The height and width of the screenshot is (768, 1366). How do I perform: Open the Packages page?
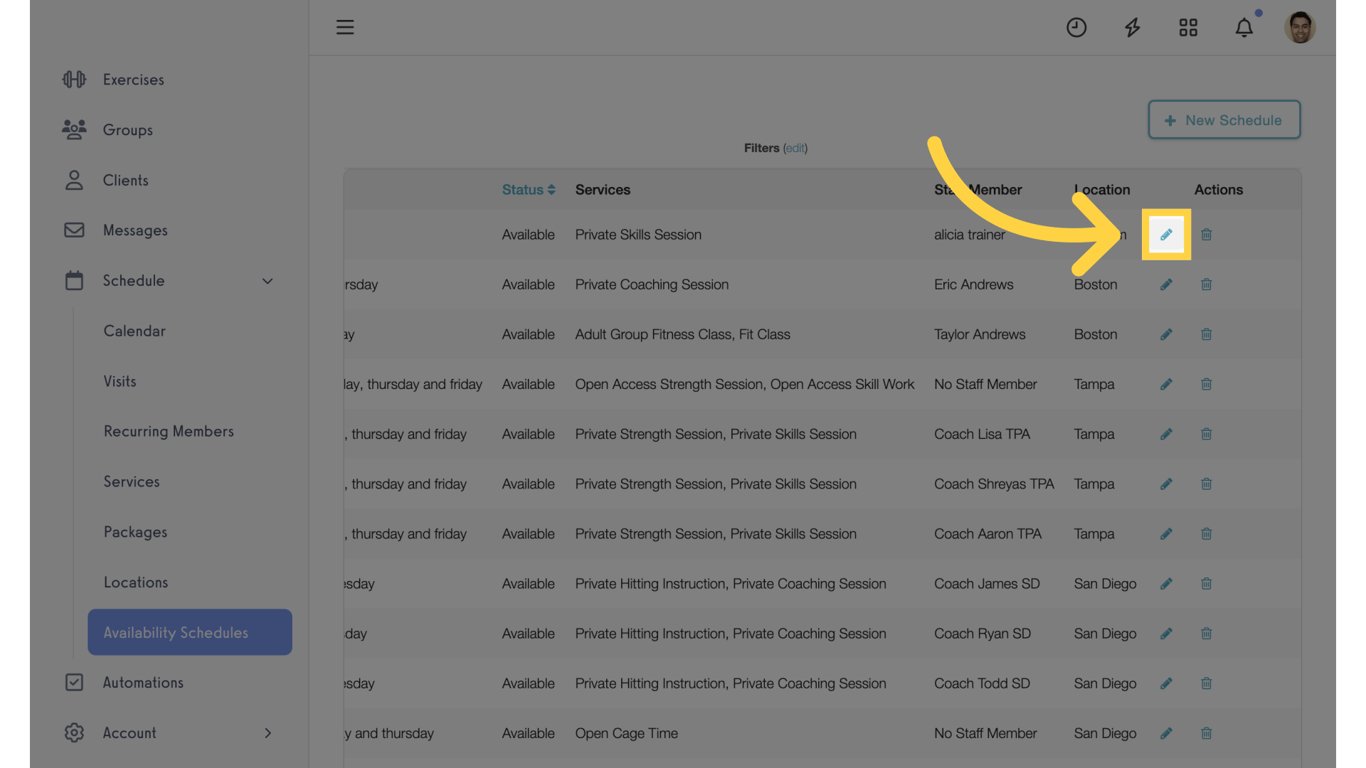[x=133, y=531]
